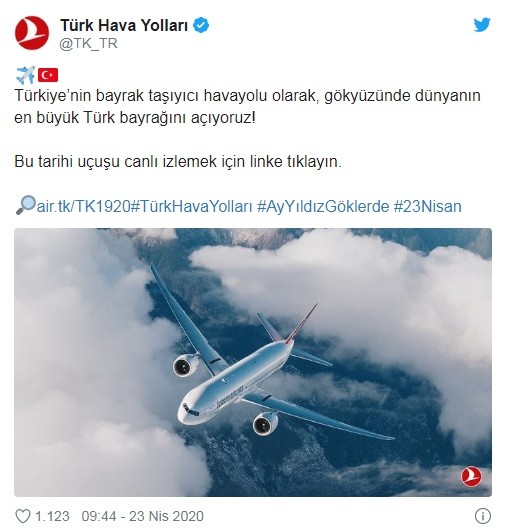Viewport: 509px width, 531px height.
Task: Click the Turkish flag emoji
Action: 48,75
